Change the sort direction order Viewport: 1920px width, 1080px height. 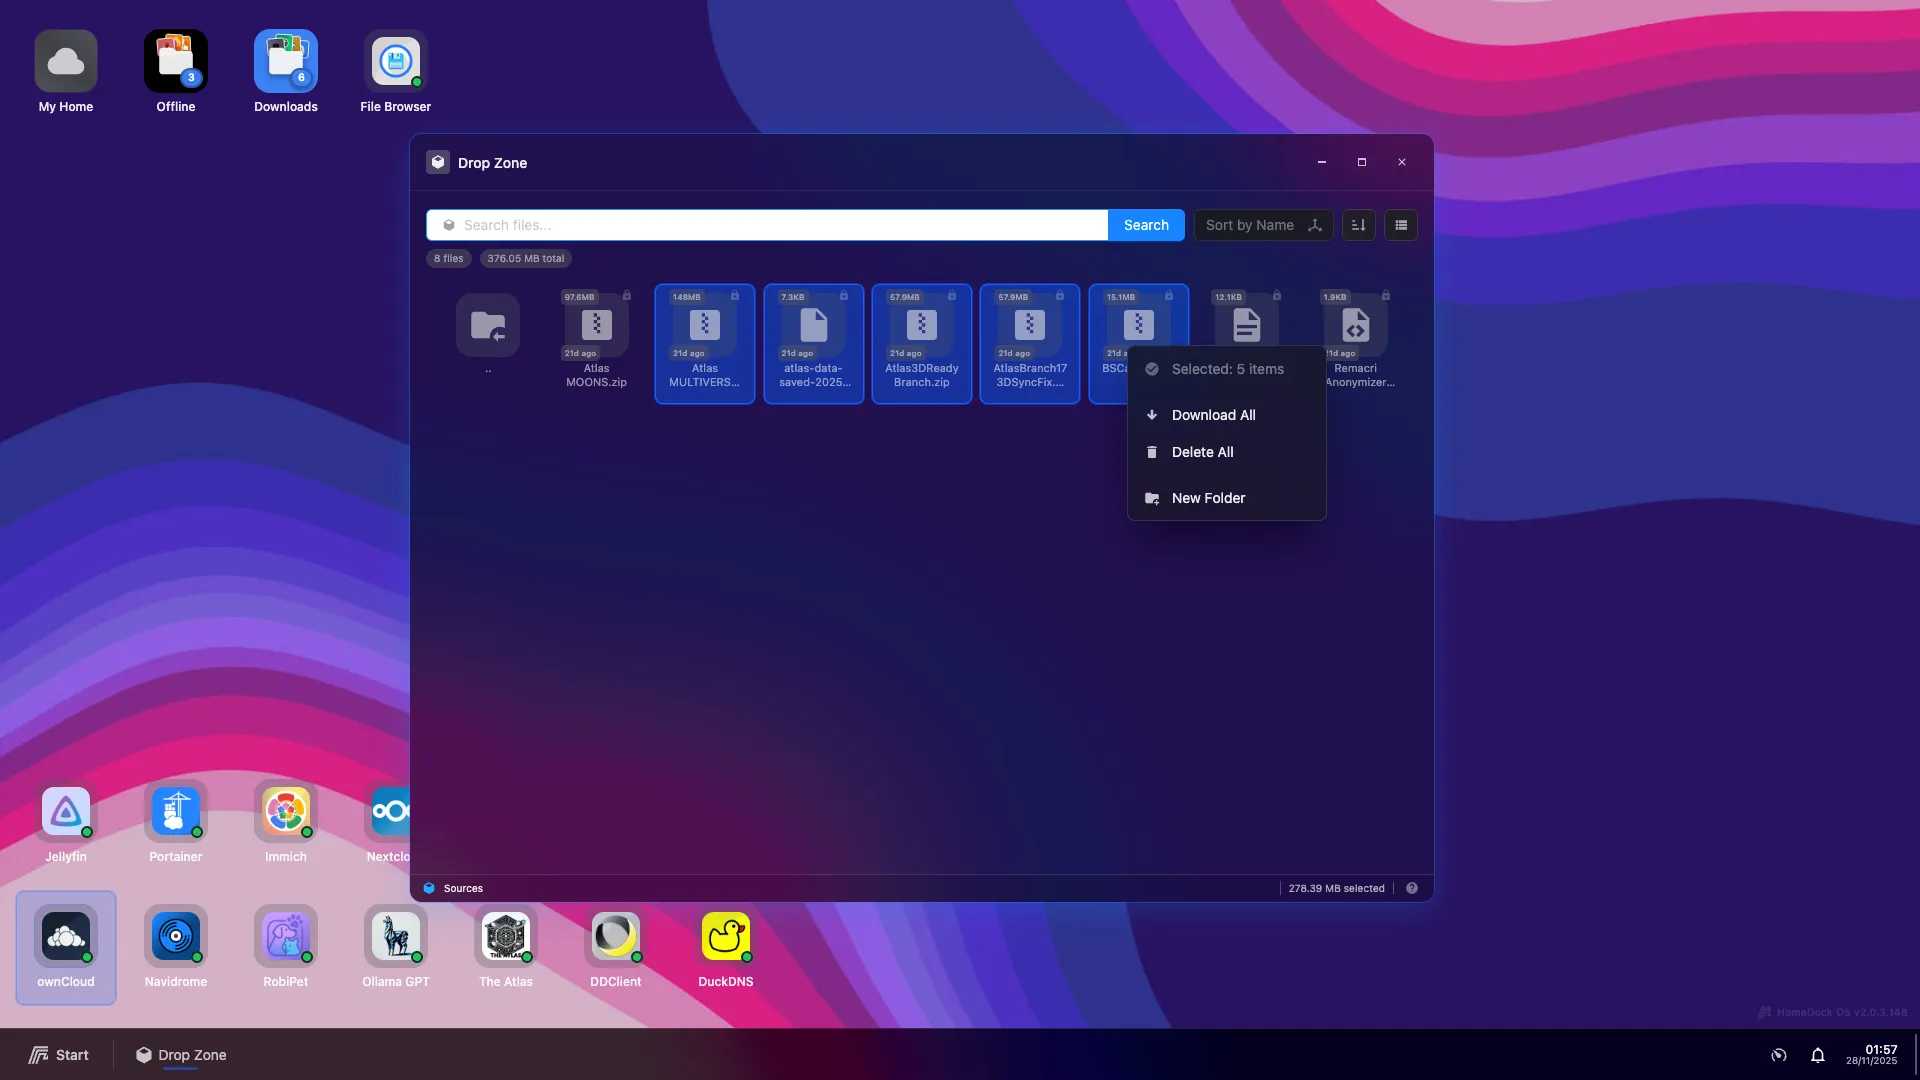(1358, 225)
